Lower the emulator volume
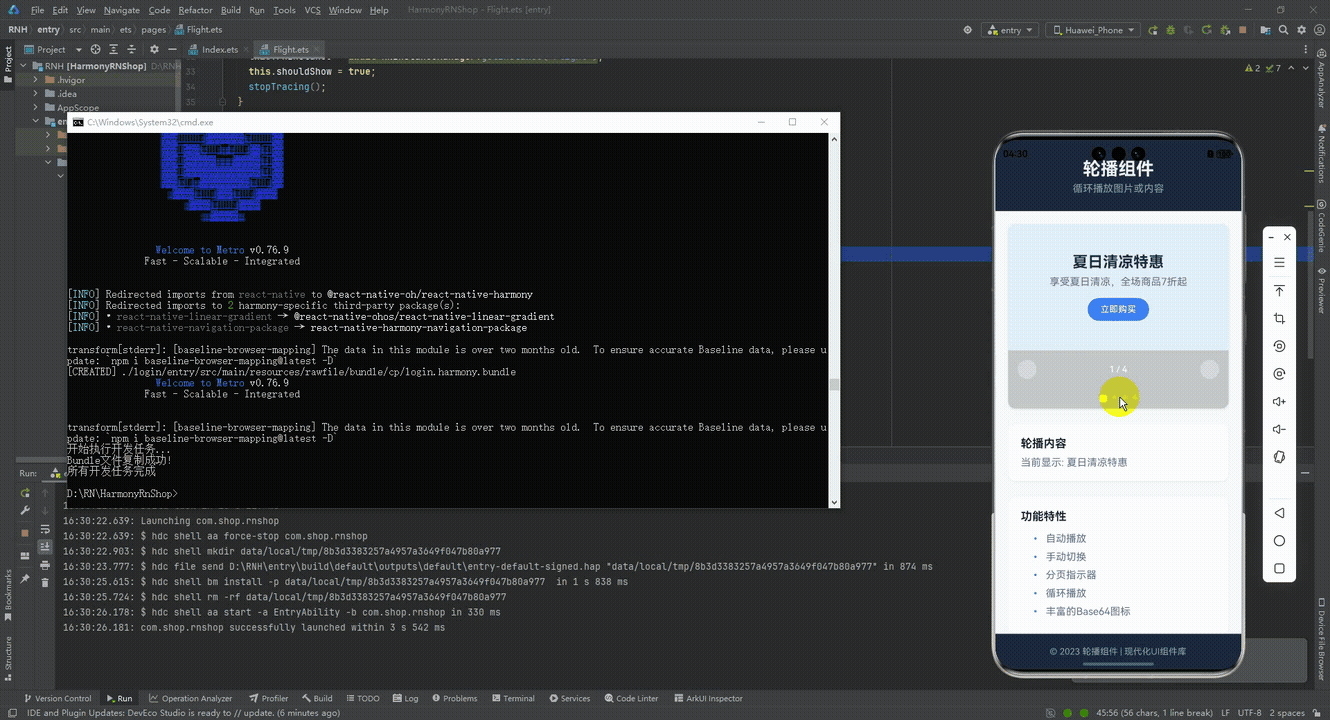The width and height of the screenshot is (1330, 720). pyautogui.click(x=1279, y=430)
